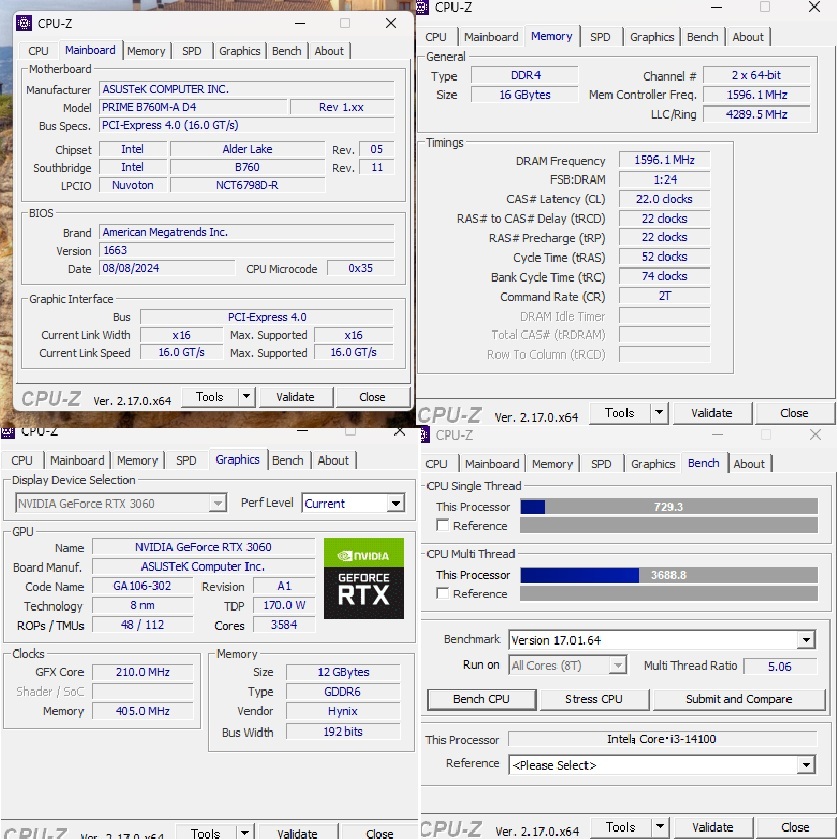Viewport: 837px width, 839px height.
Task: Open Graphics tab in Memory window
Action: tap(651, 37)
